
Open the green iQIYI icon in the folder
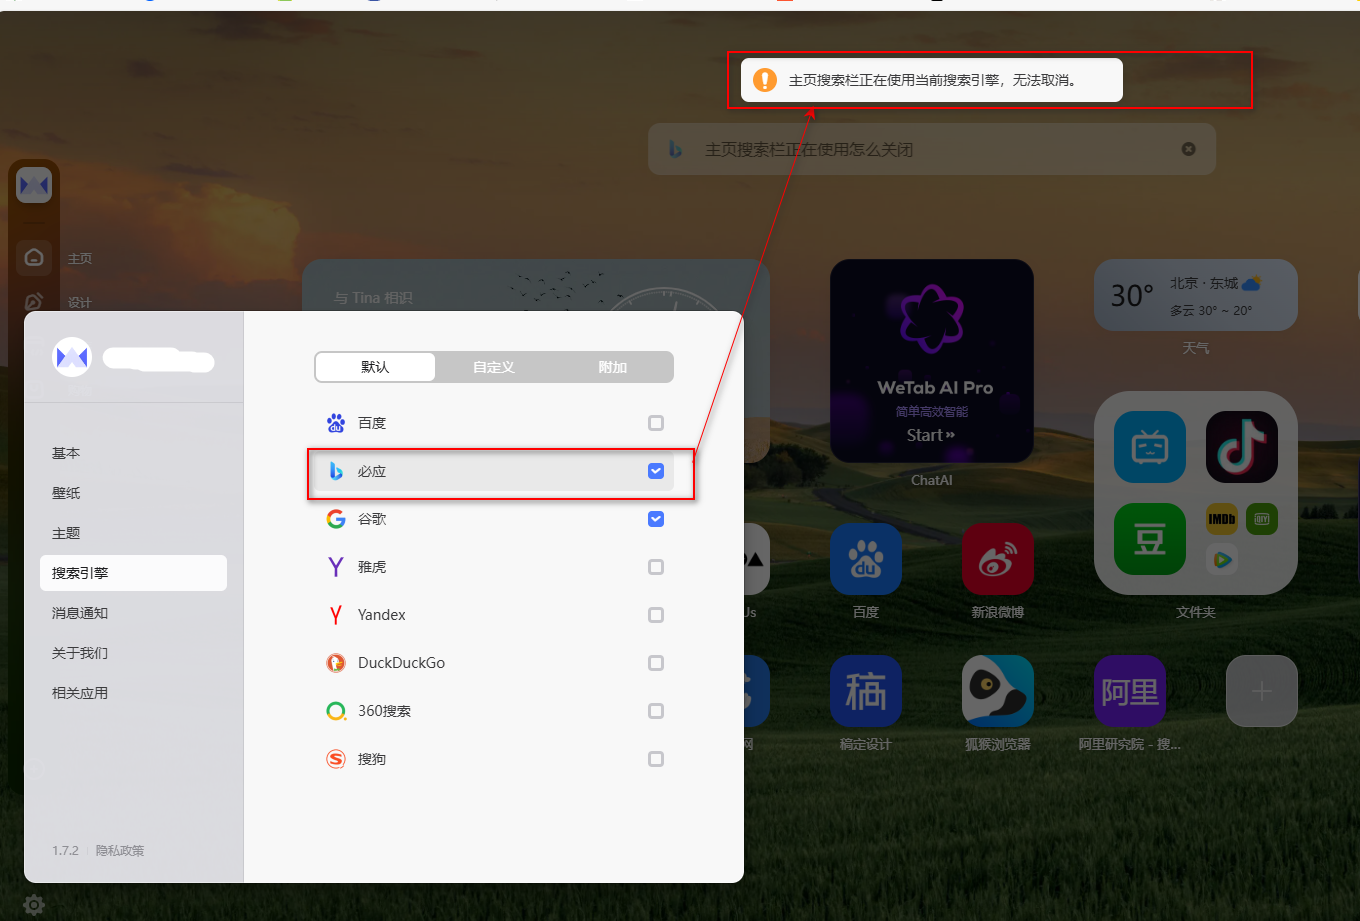tap(1262, 519)
